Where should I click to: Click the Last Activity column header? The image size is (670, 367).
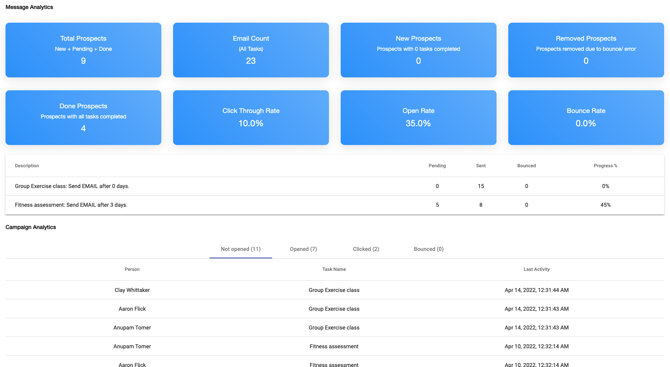coord(537,270)
